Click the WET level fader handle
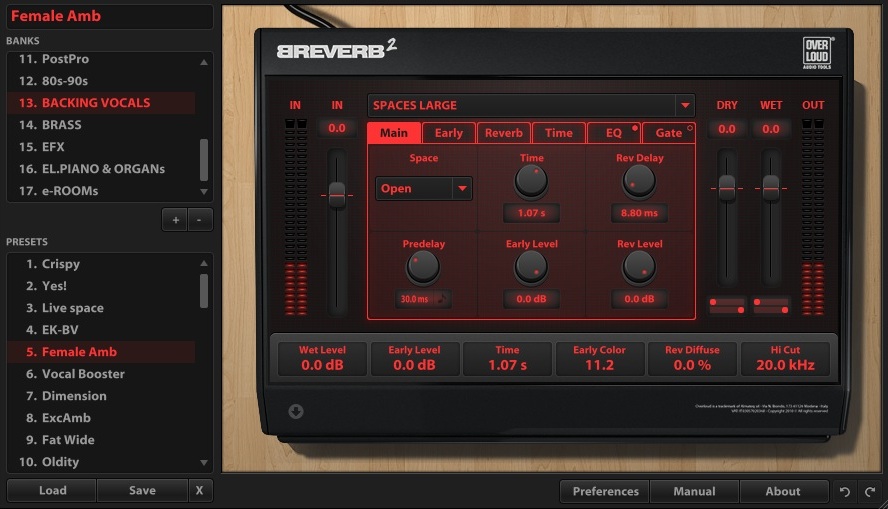888x509 pixels. pyautogui.click(x=771, y=187)
